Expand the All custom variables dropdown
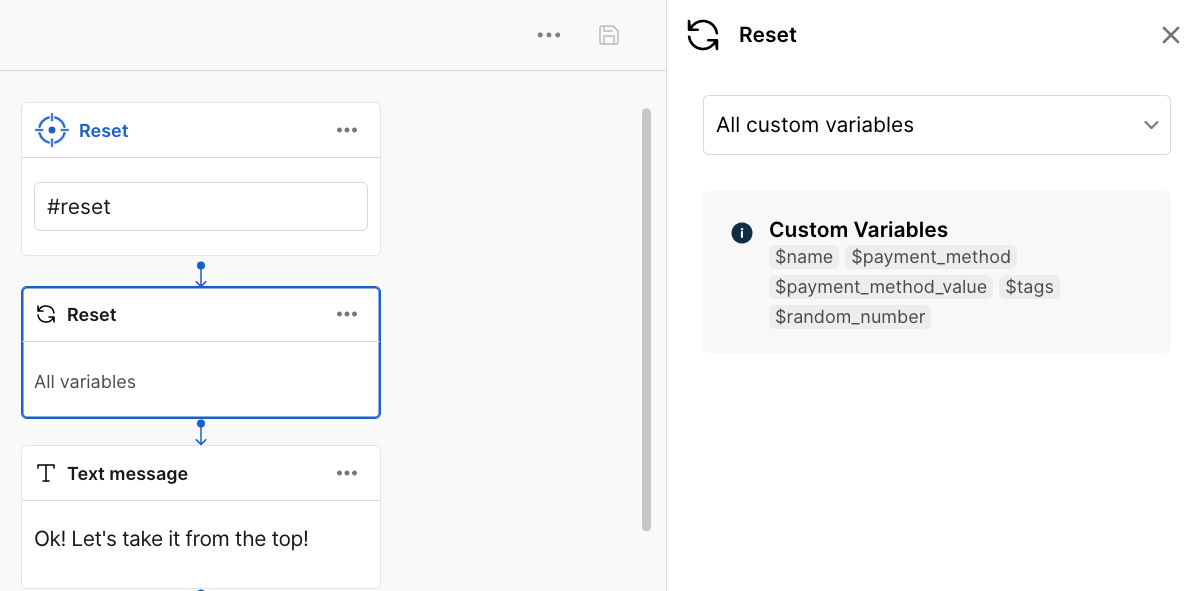 [936, 125]
